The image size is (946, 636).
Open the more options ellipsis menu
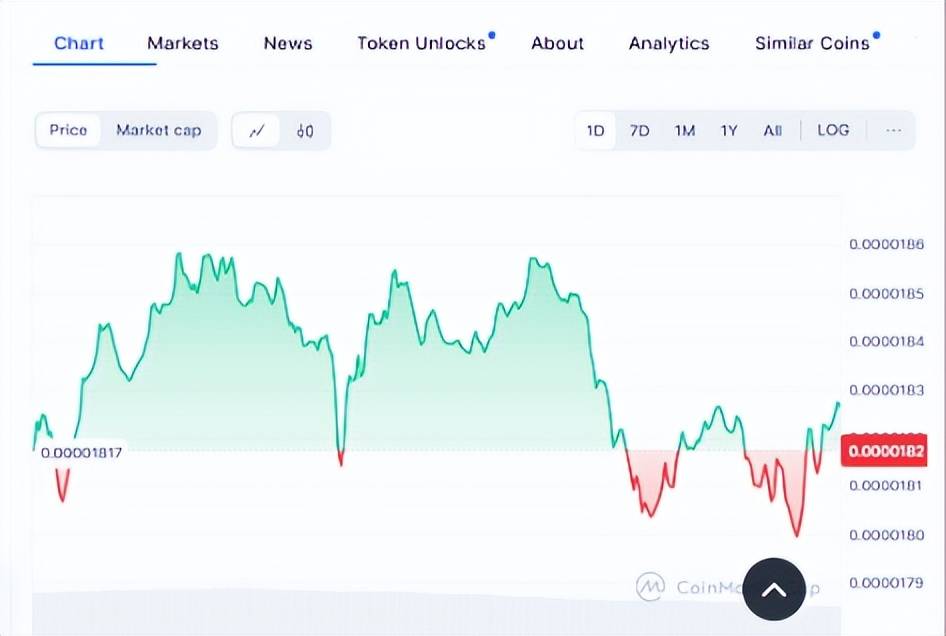[893, 131]
